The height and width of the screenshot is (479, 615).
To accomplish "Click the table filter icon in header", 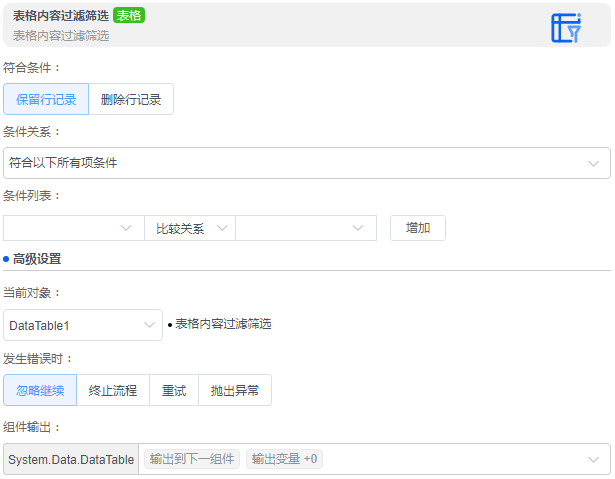I will (566, 27).
